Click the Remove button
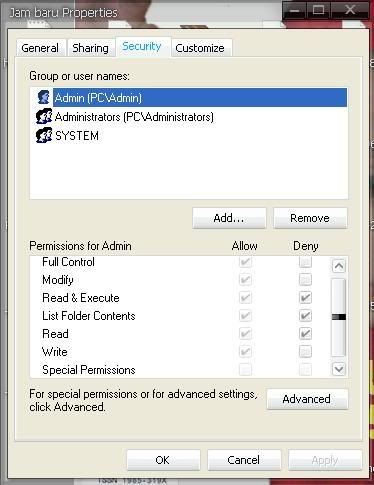This screenshot has height=485, width=374. point(310,218)
